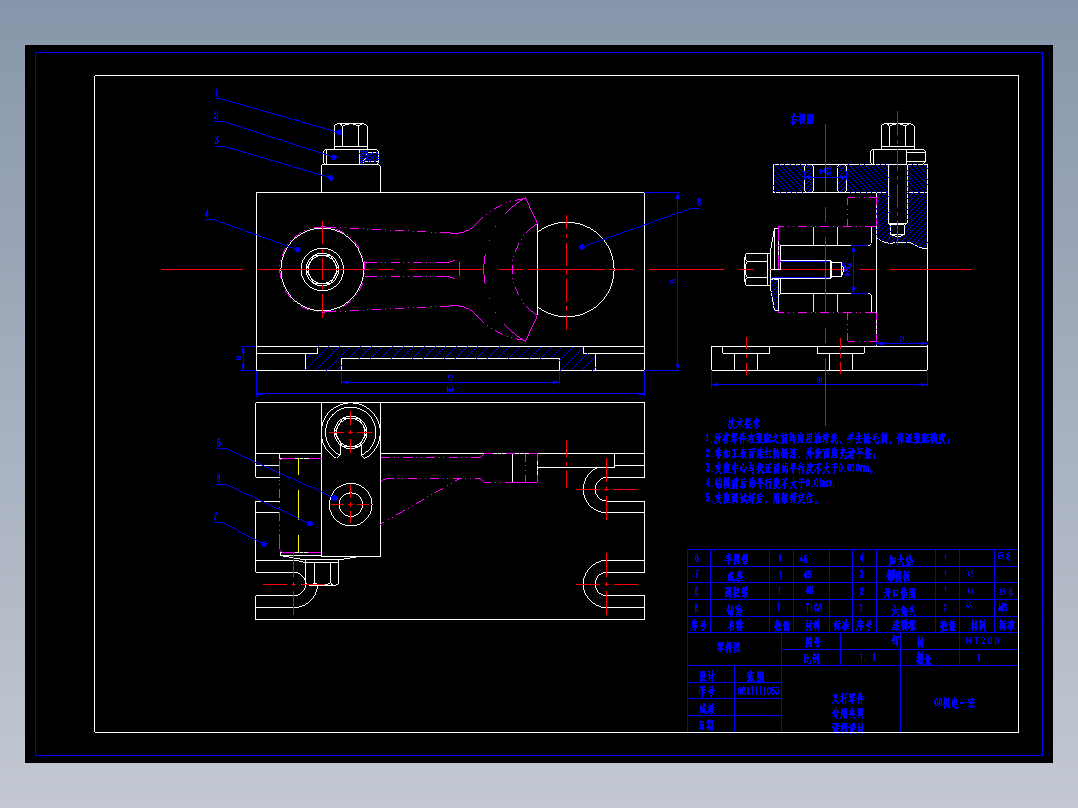Select technical note line 4 mentioning 0.01mm
Image resolution: width=1078 pixels, height=808 pixels.
[x=770, y=483]
